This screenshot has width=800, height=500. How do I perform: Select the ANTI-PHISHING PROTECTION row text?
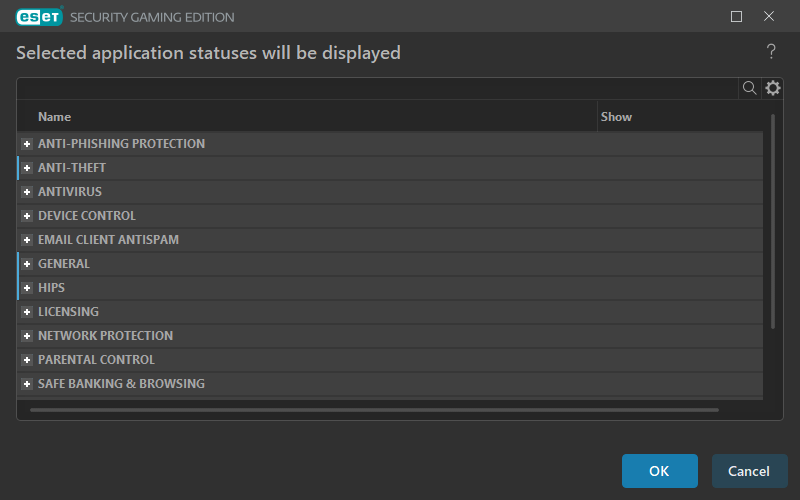121,144
